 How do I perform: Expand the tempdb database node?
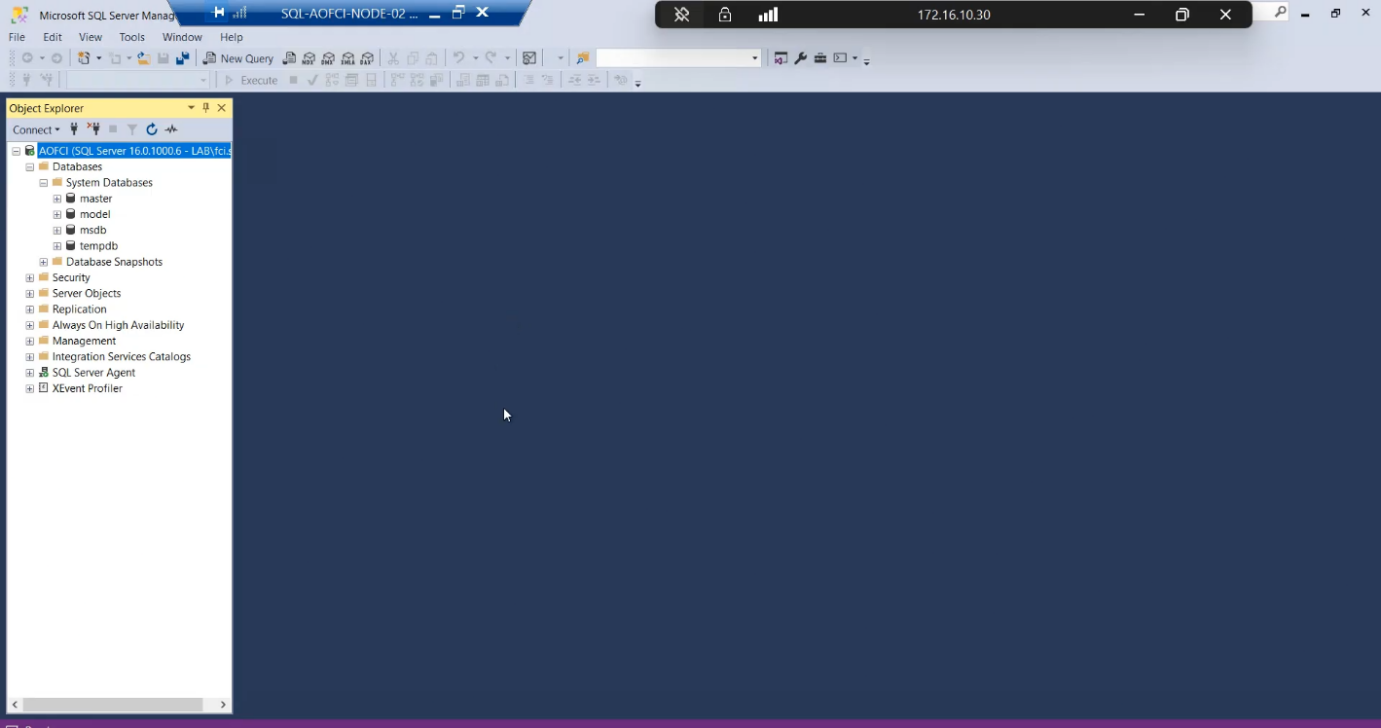click(x=57, y=246)
